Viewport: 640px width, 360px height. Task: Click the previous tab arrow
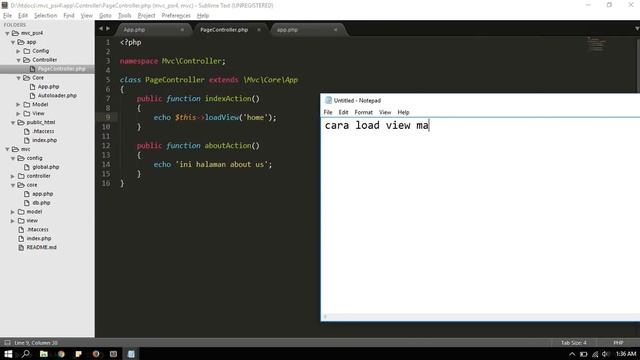101,29
